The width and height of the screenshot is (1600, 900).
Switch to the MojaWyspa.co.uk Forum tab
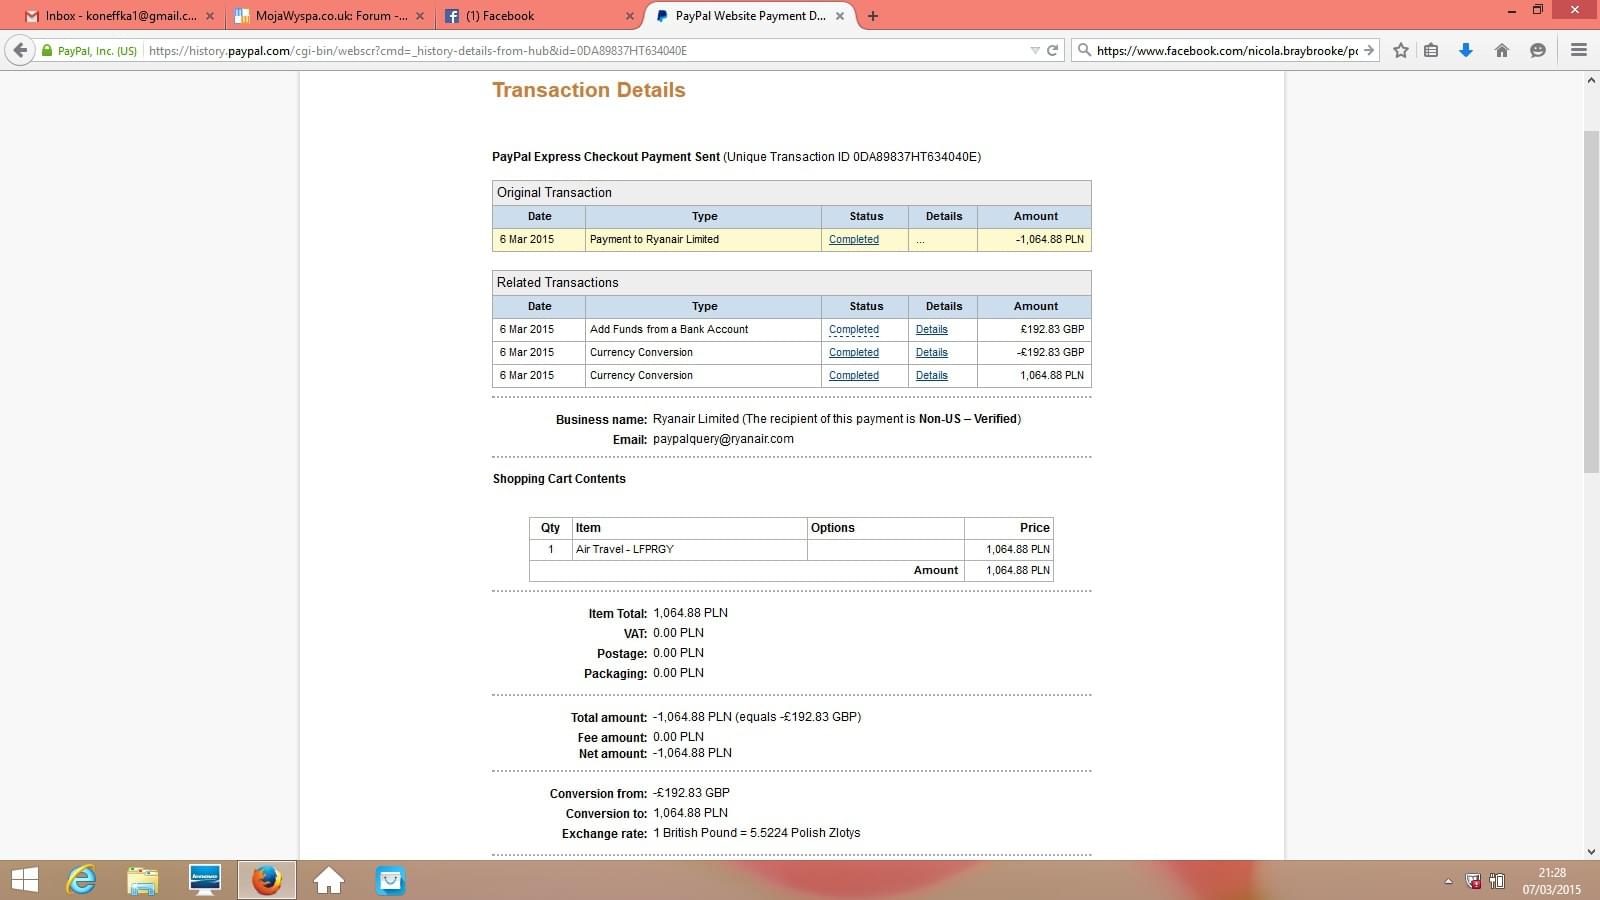(x=329, y=16)
